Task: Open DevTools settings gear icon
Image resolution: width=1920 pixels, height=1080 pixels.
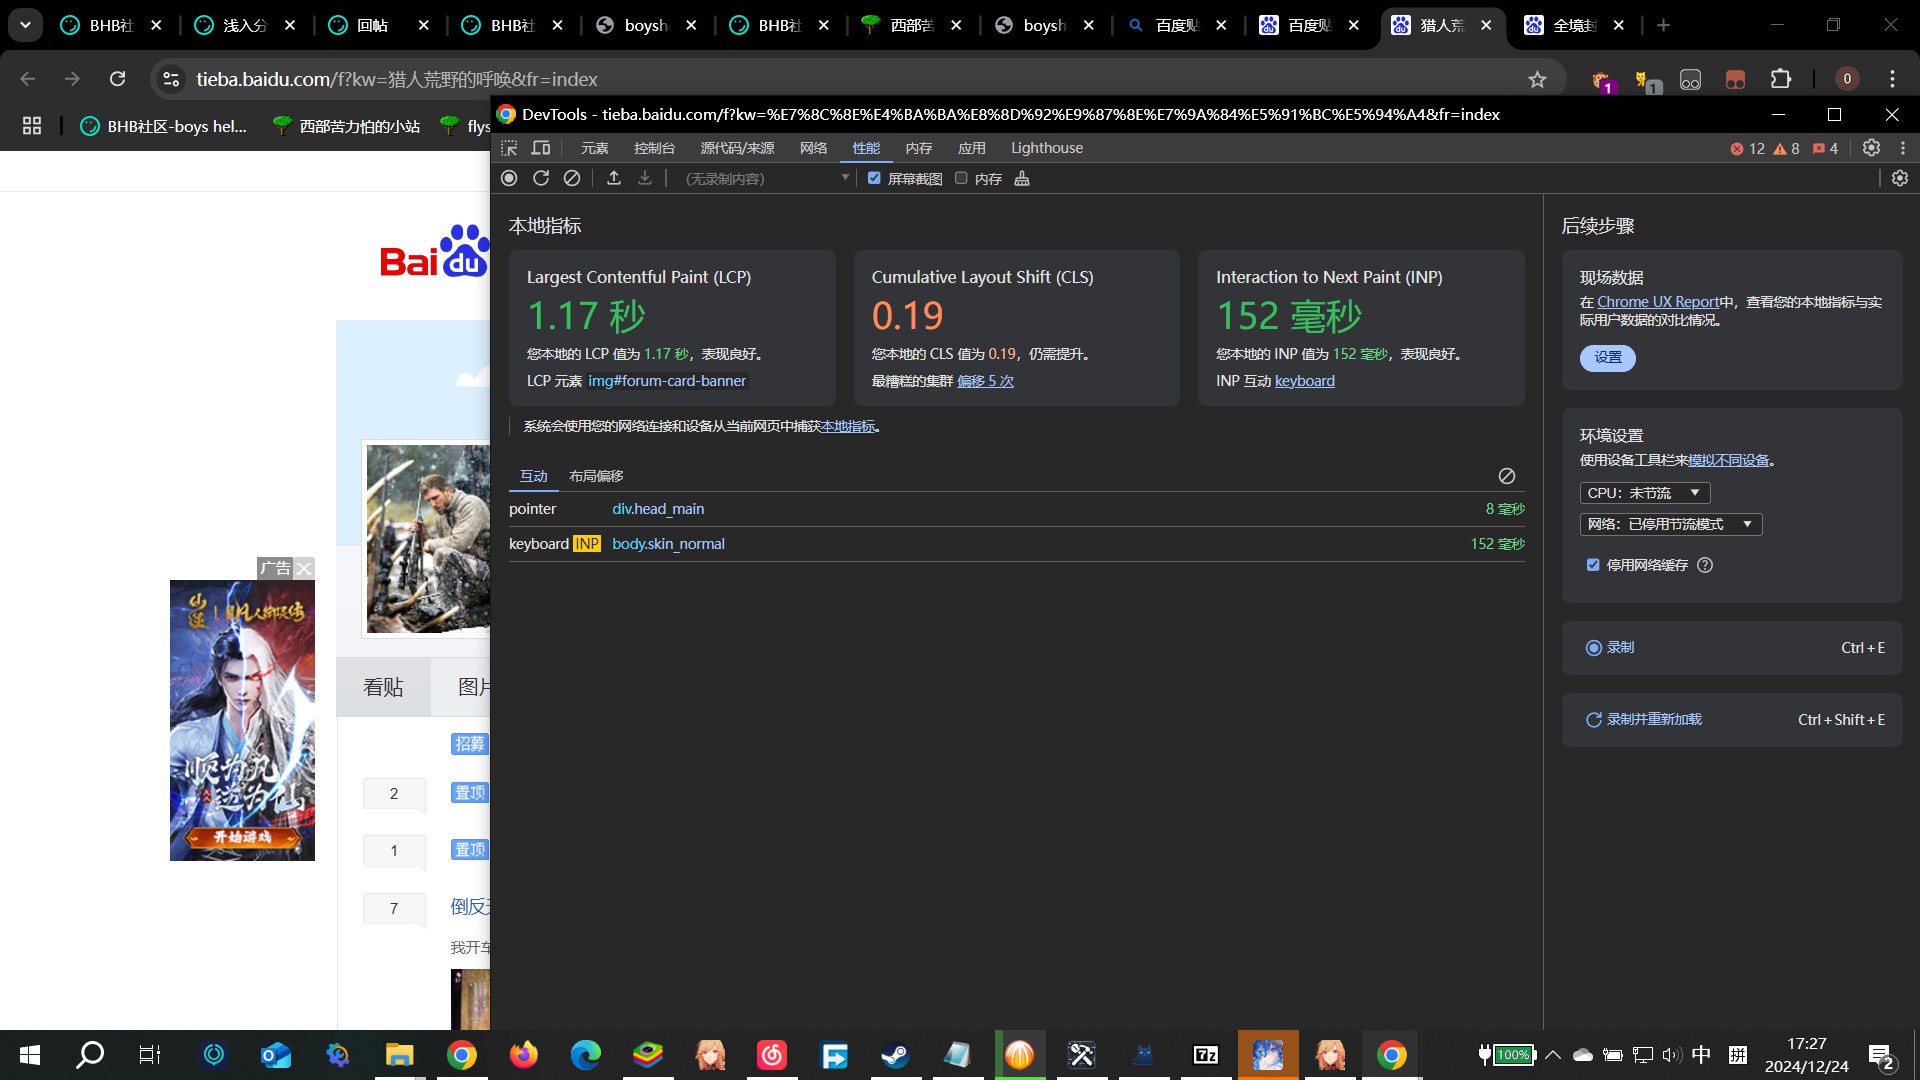Action: pos(1871,148)
